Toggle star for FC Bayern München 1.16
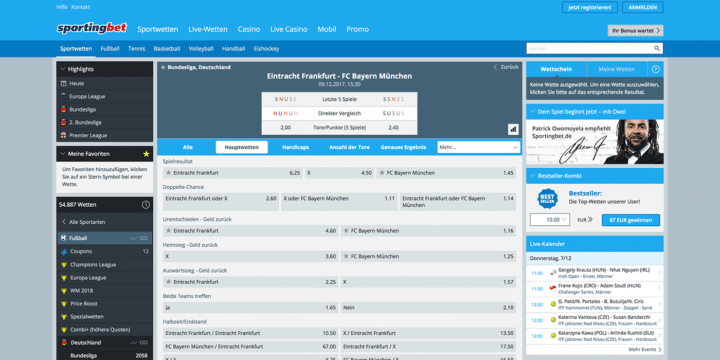 (x=346, y=231)
